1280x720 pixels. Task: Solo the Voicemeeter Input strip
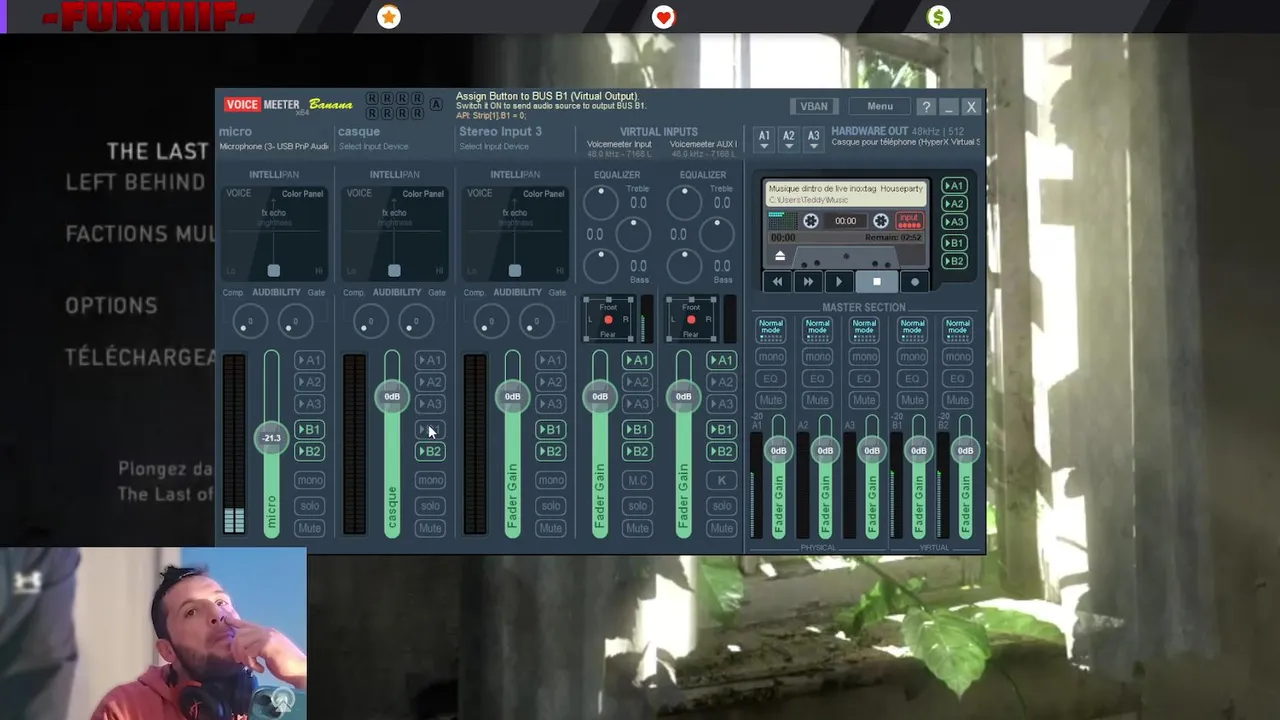[x=637, y=506]
